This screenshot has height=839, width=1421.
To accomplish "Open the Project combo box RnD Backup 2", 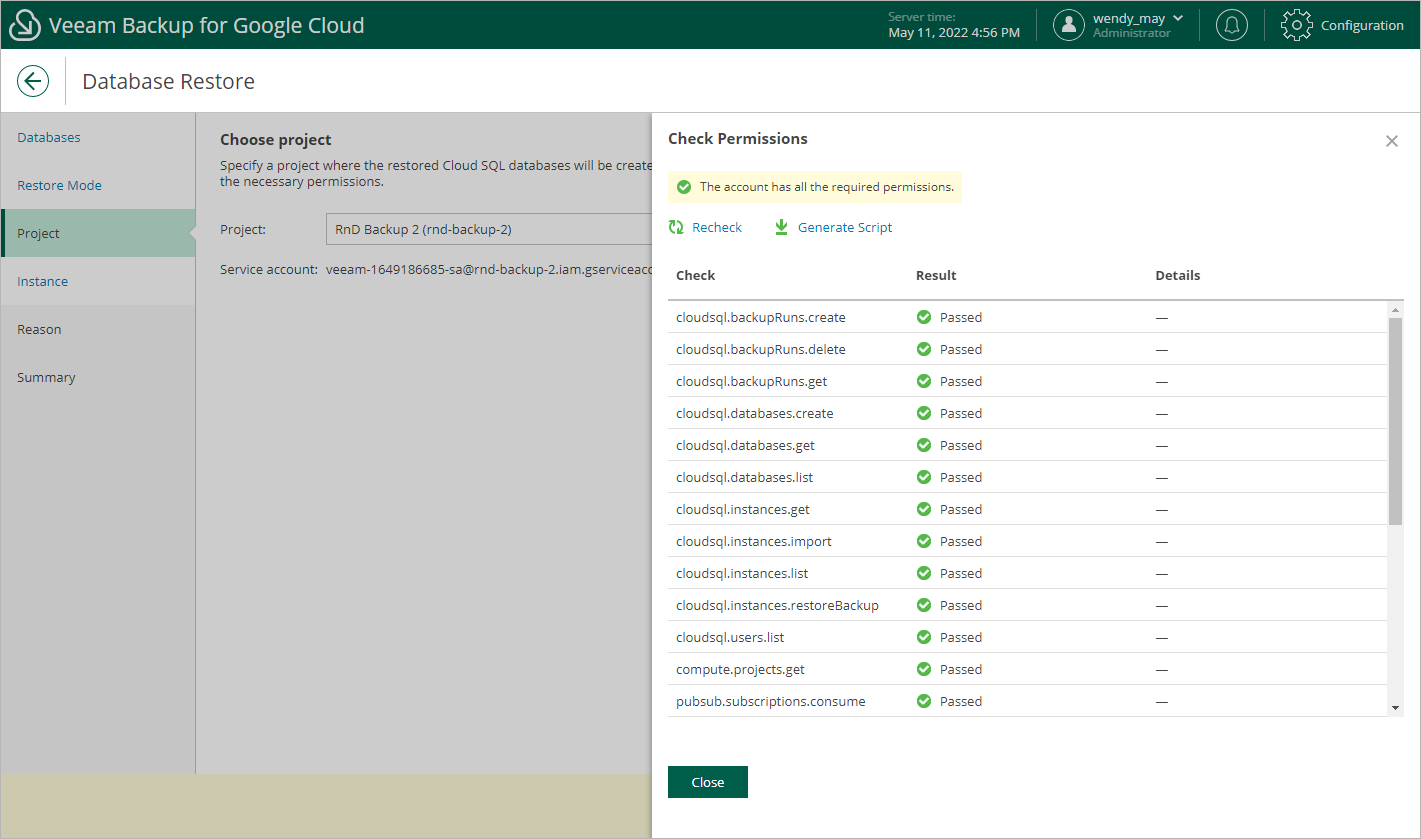I will click(489, 229).
